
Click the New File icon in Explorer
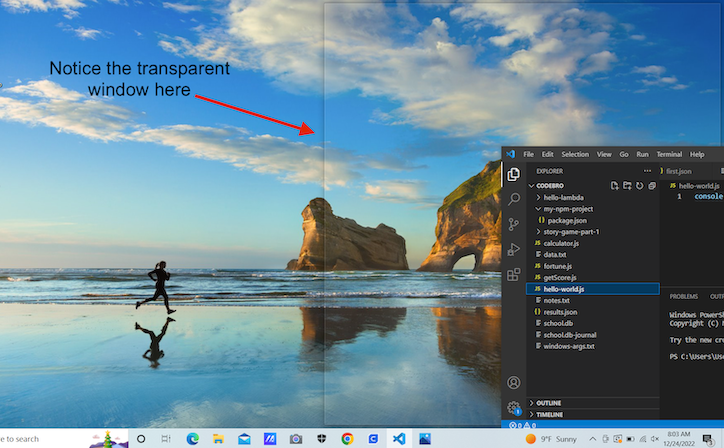pos(615,186)
